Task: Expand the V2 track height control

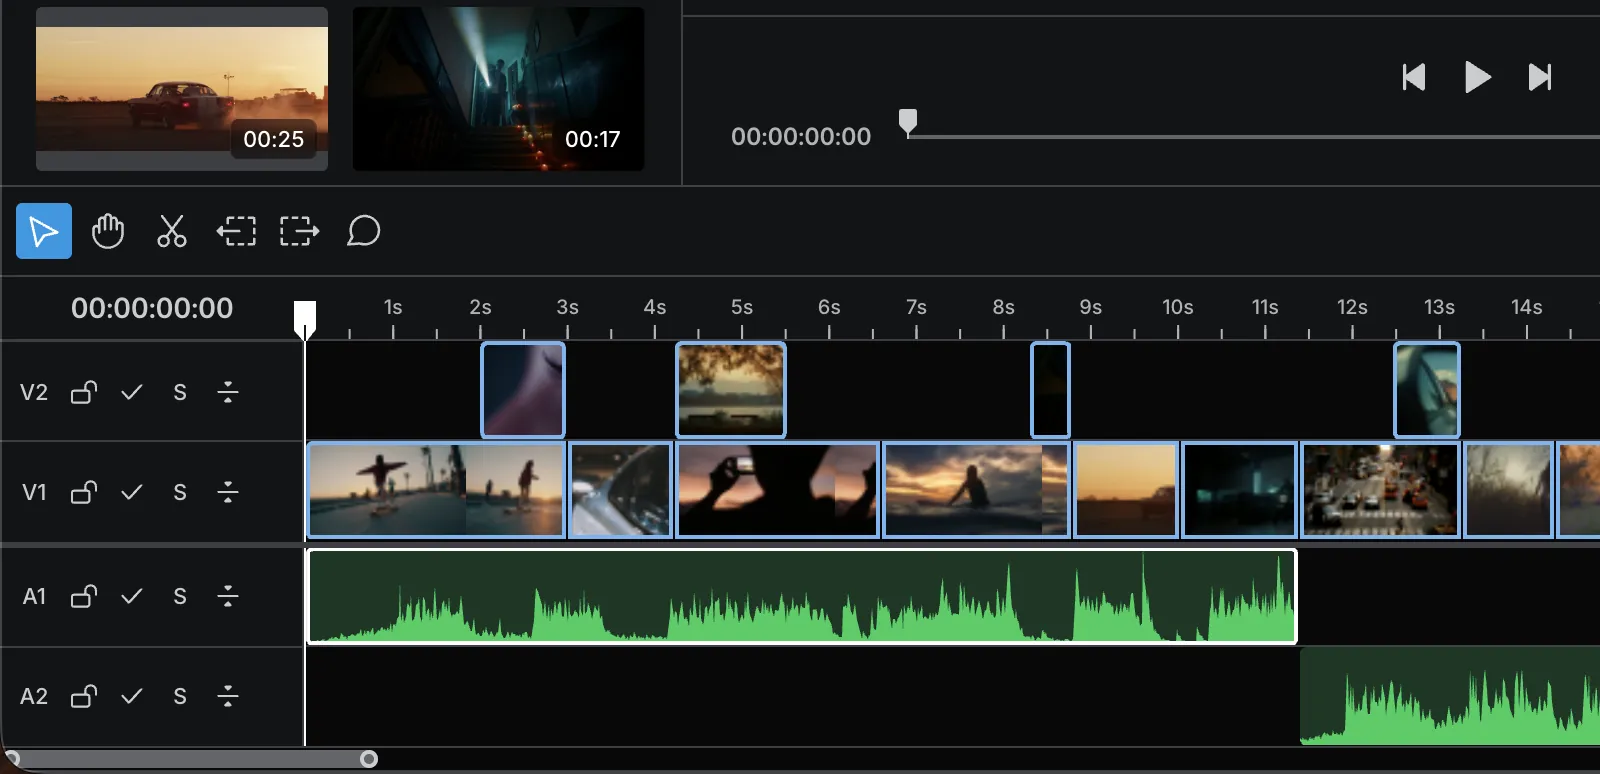Action: [x=228, y=392]
